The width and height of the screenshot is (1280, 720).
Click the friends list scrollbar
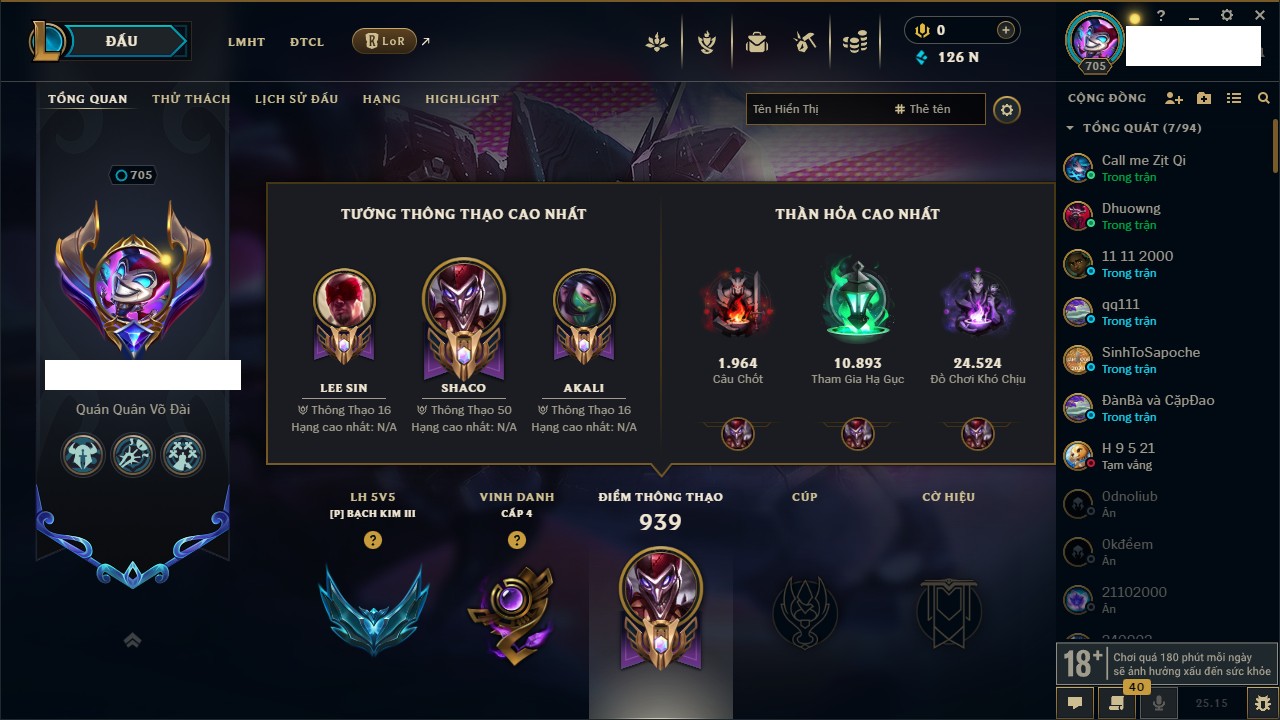tap(1275, 145)
